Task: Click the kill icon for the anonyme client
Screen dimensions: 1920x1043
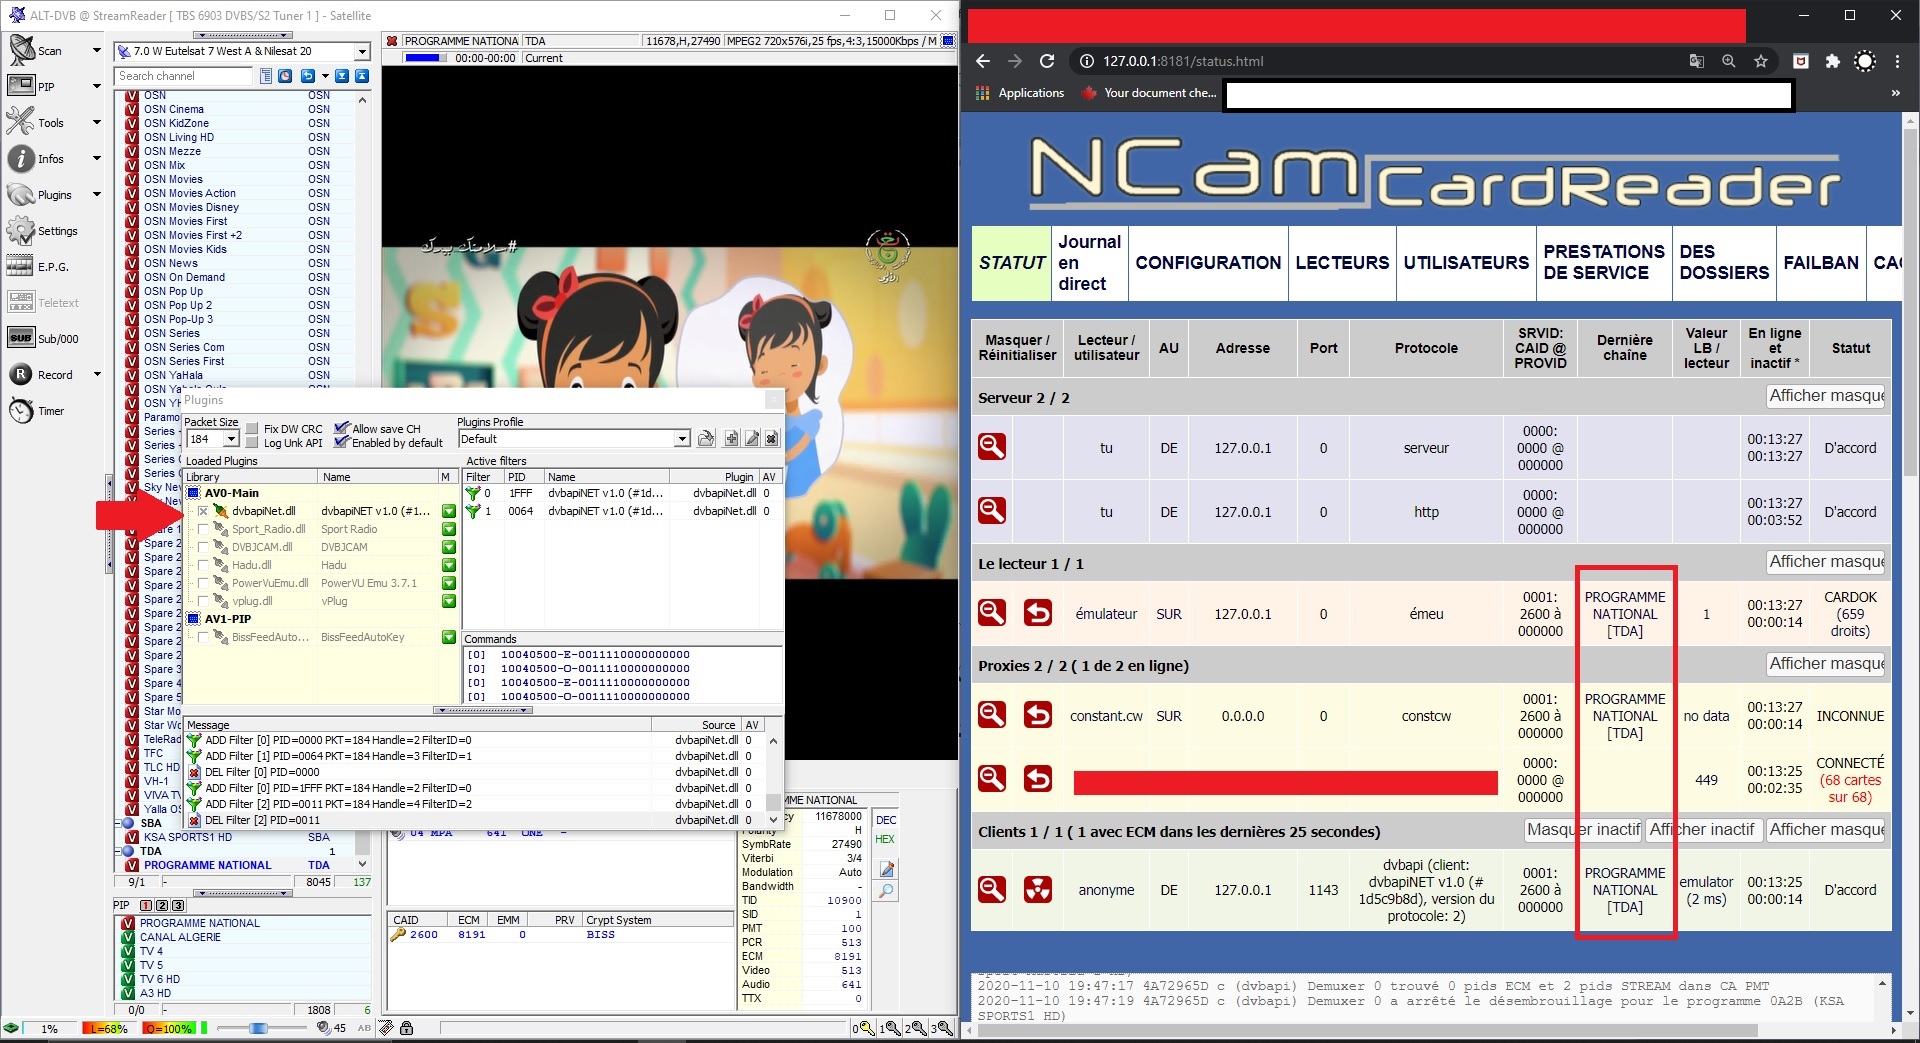Action: tap(1038, 888)
